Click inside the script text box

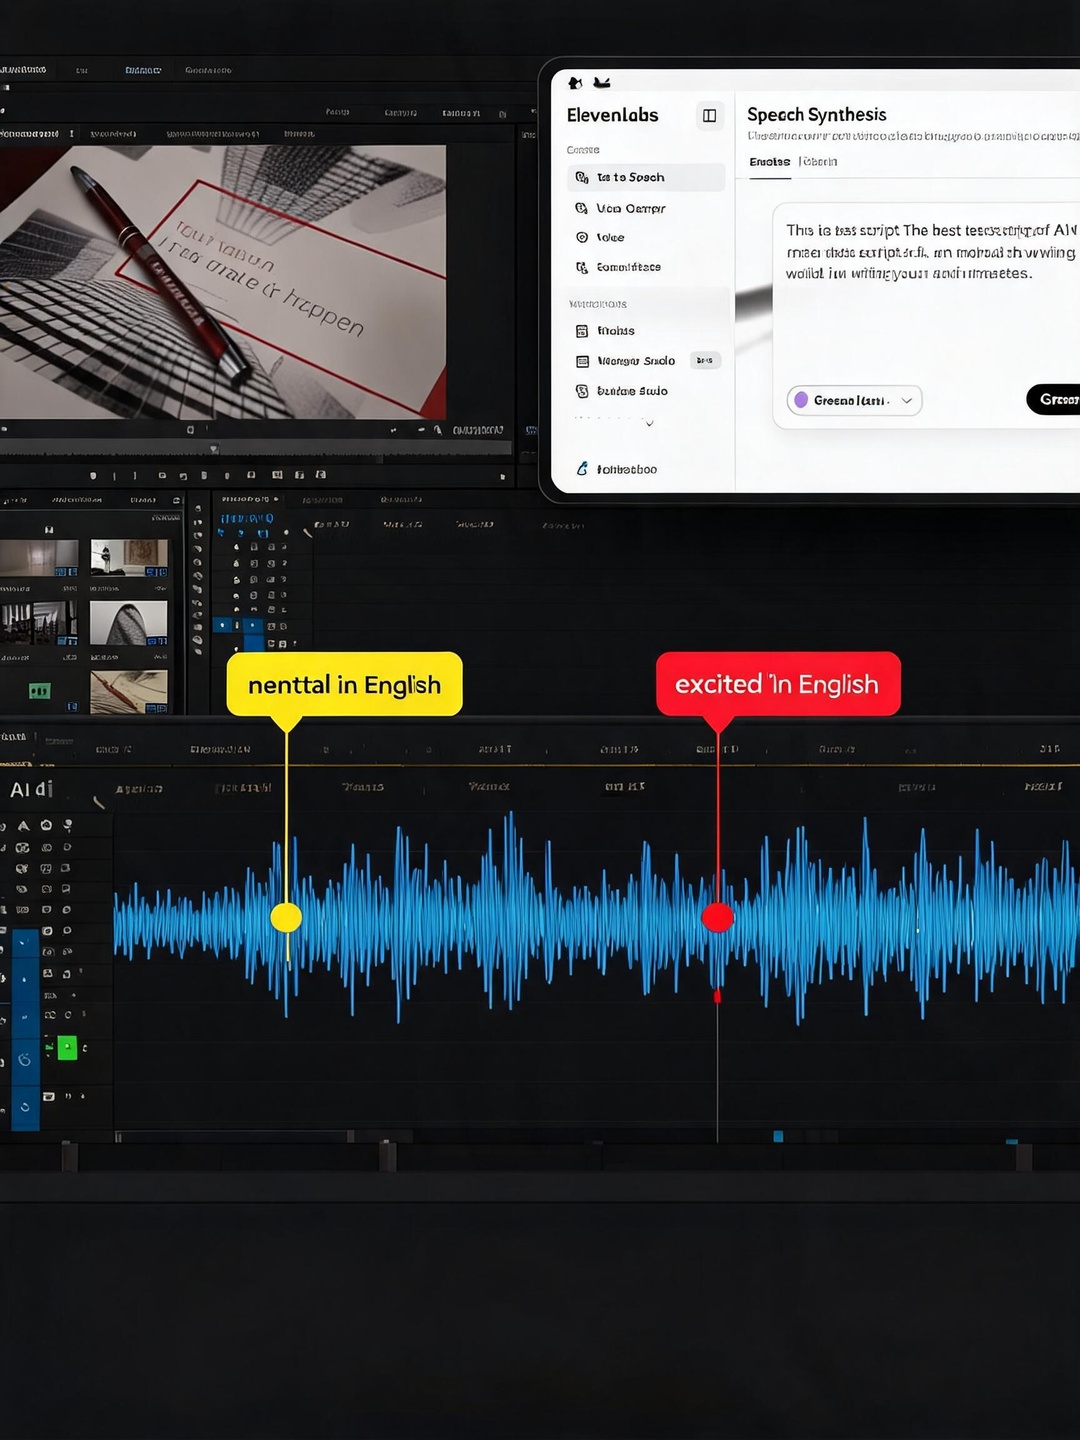(x=926, y=315)
